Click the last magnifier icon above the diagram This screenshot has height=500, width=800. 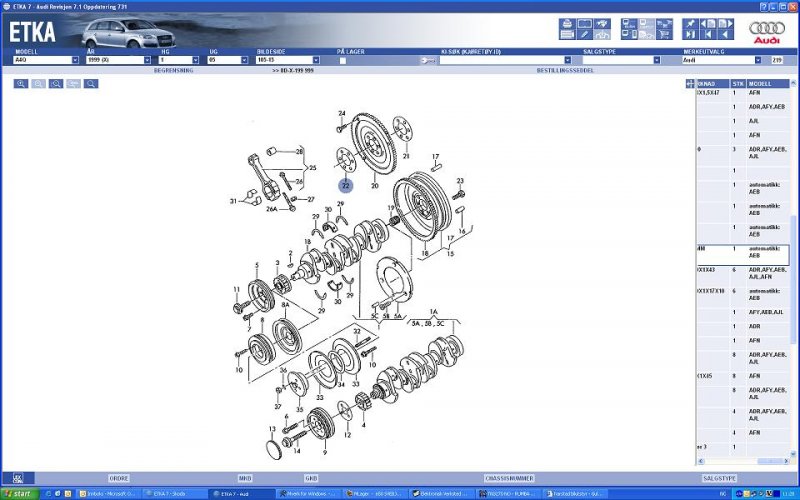[91, 84]
